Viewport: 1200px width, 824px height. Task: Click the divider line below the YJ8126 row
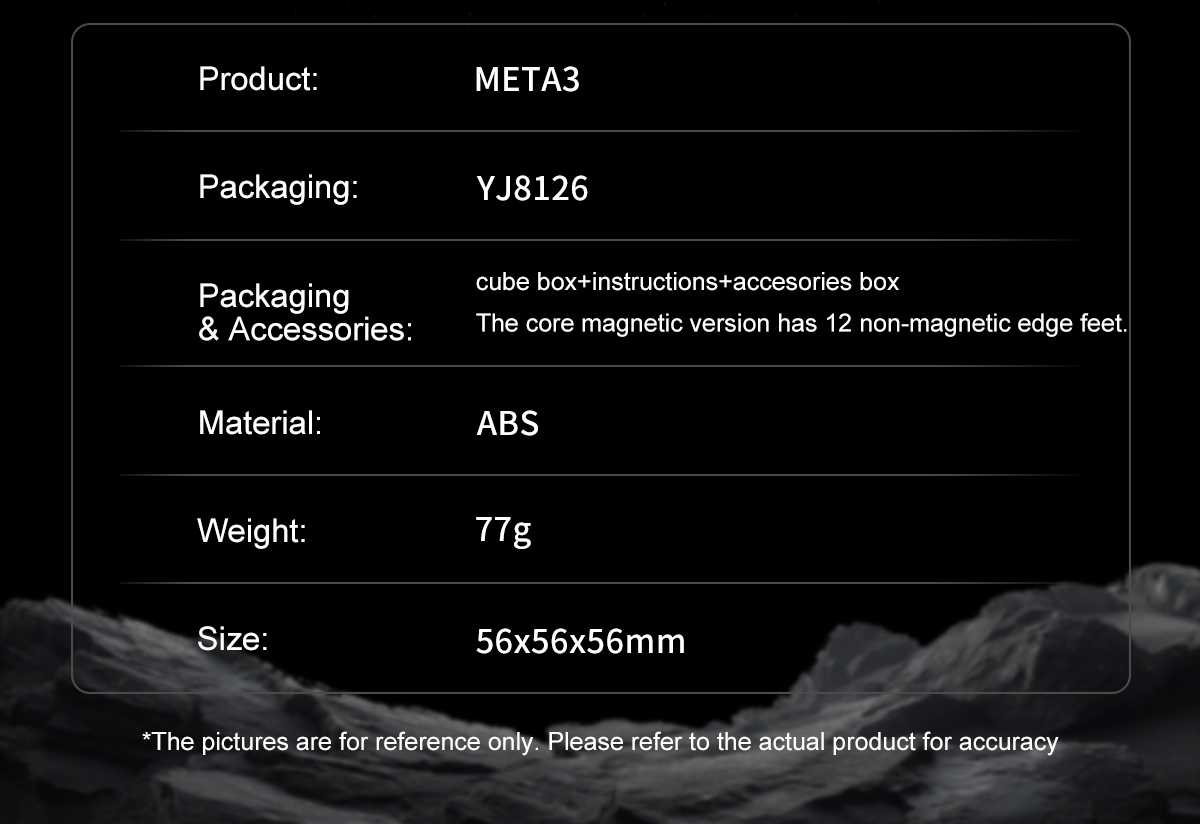pos(600,240)
